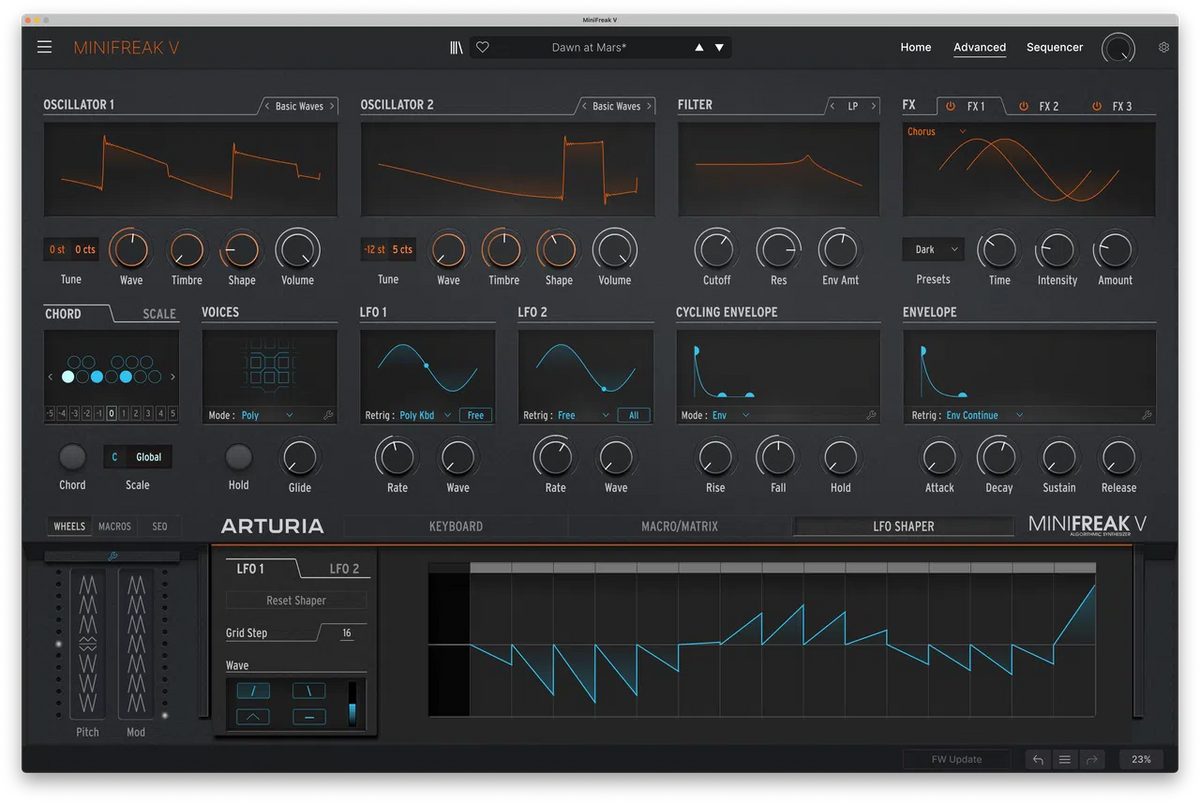
Task: Favorite the Dawn at Mars preset with heart icon
Action: [482, 46]
